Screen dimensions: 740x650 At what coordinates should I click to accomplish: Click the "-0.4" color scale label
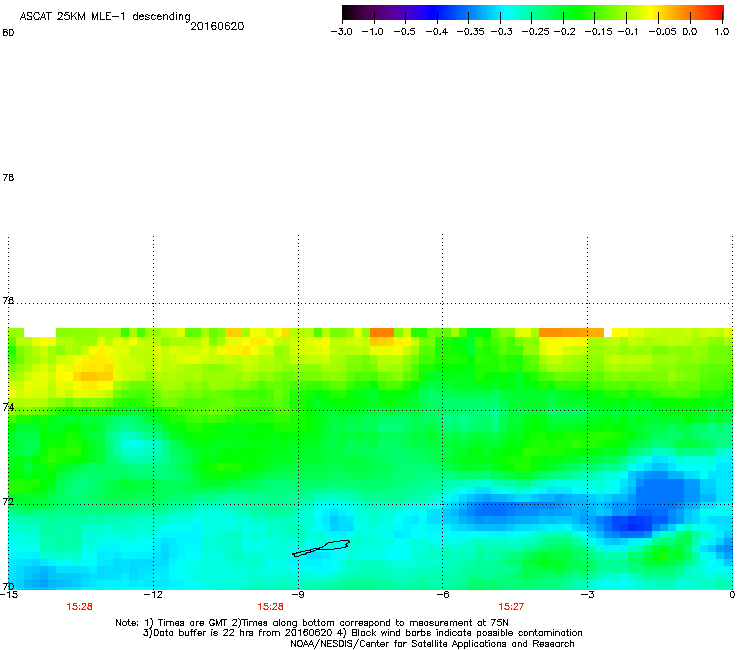point(437,32)
